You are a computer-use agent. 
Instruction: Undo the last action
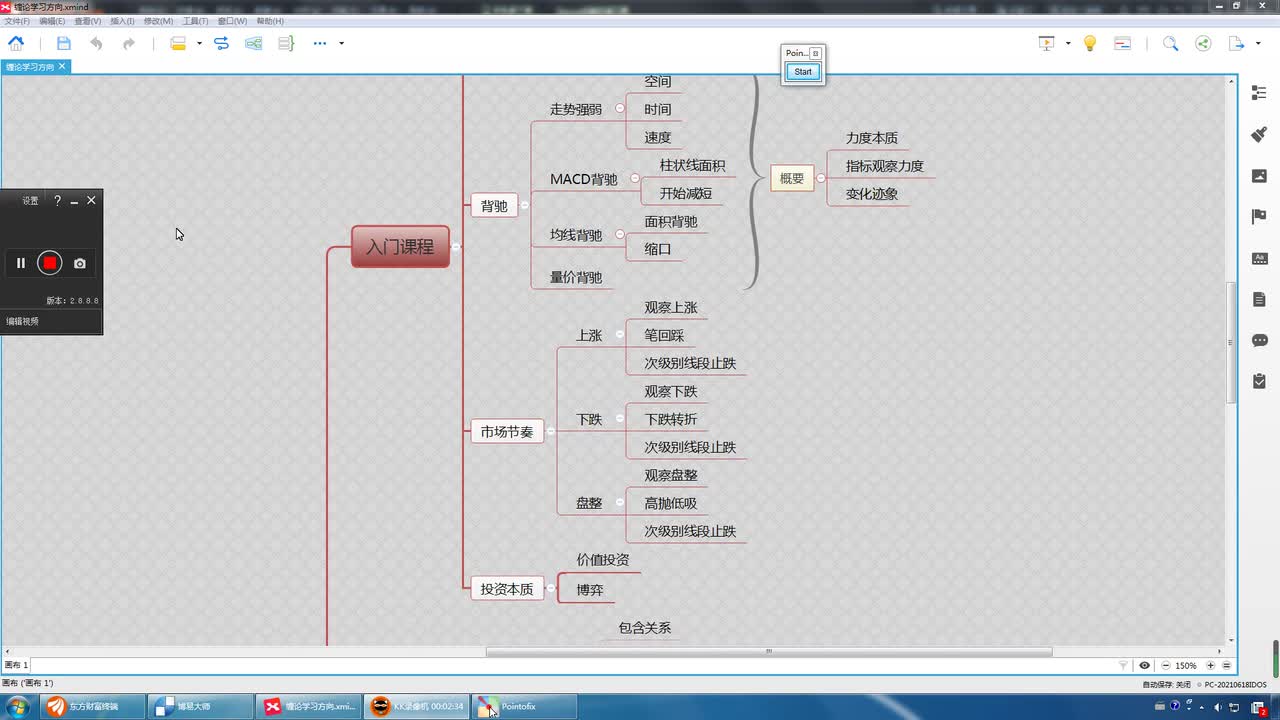pyautogui.click(x=96, y=43)
